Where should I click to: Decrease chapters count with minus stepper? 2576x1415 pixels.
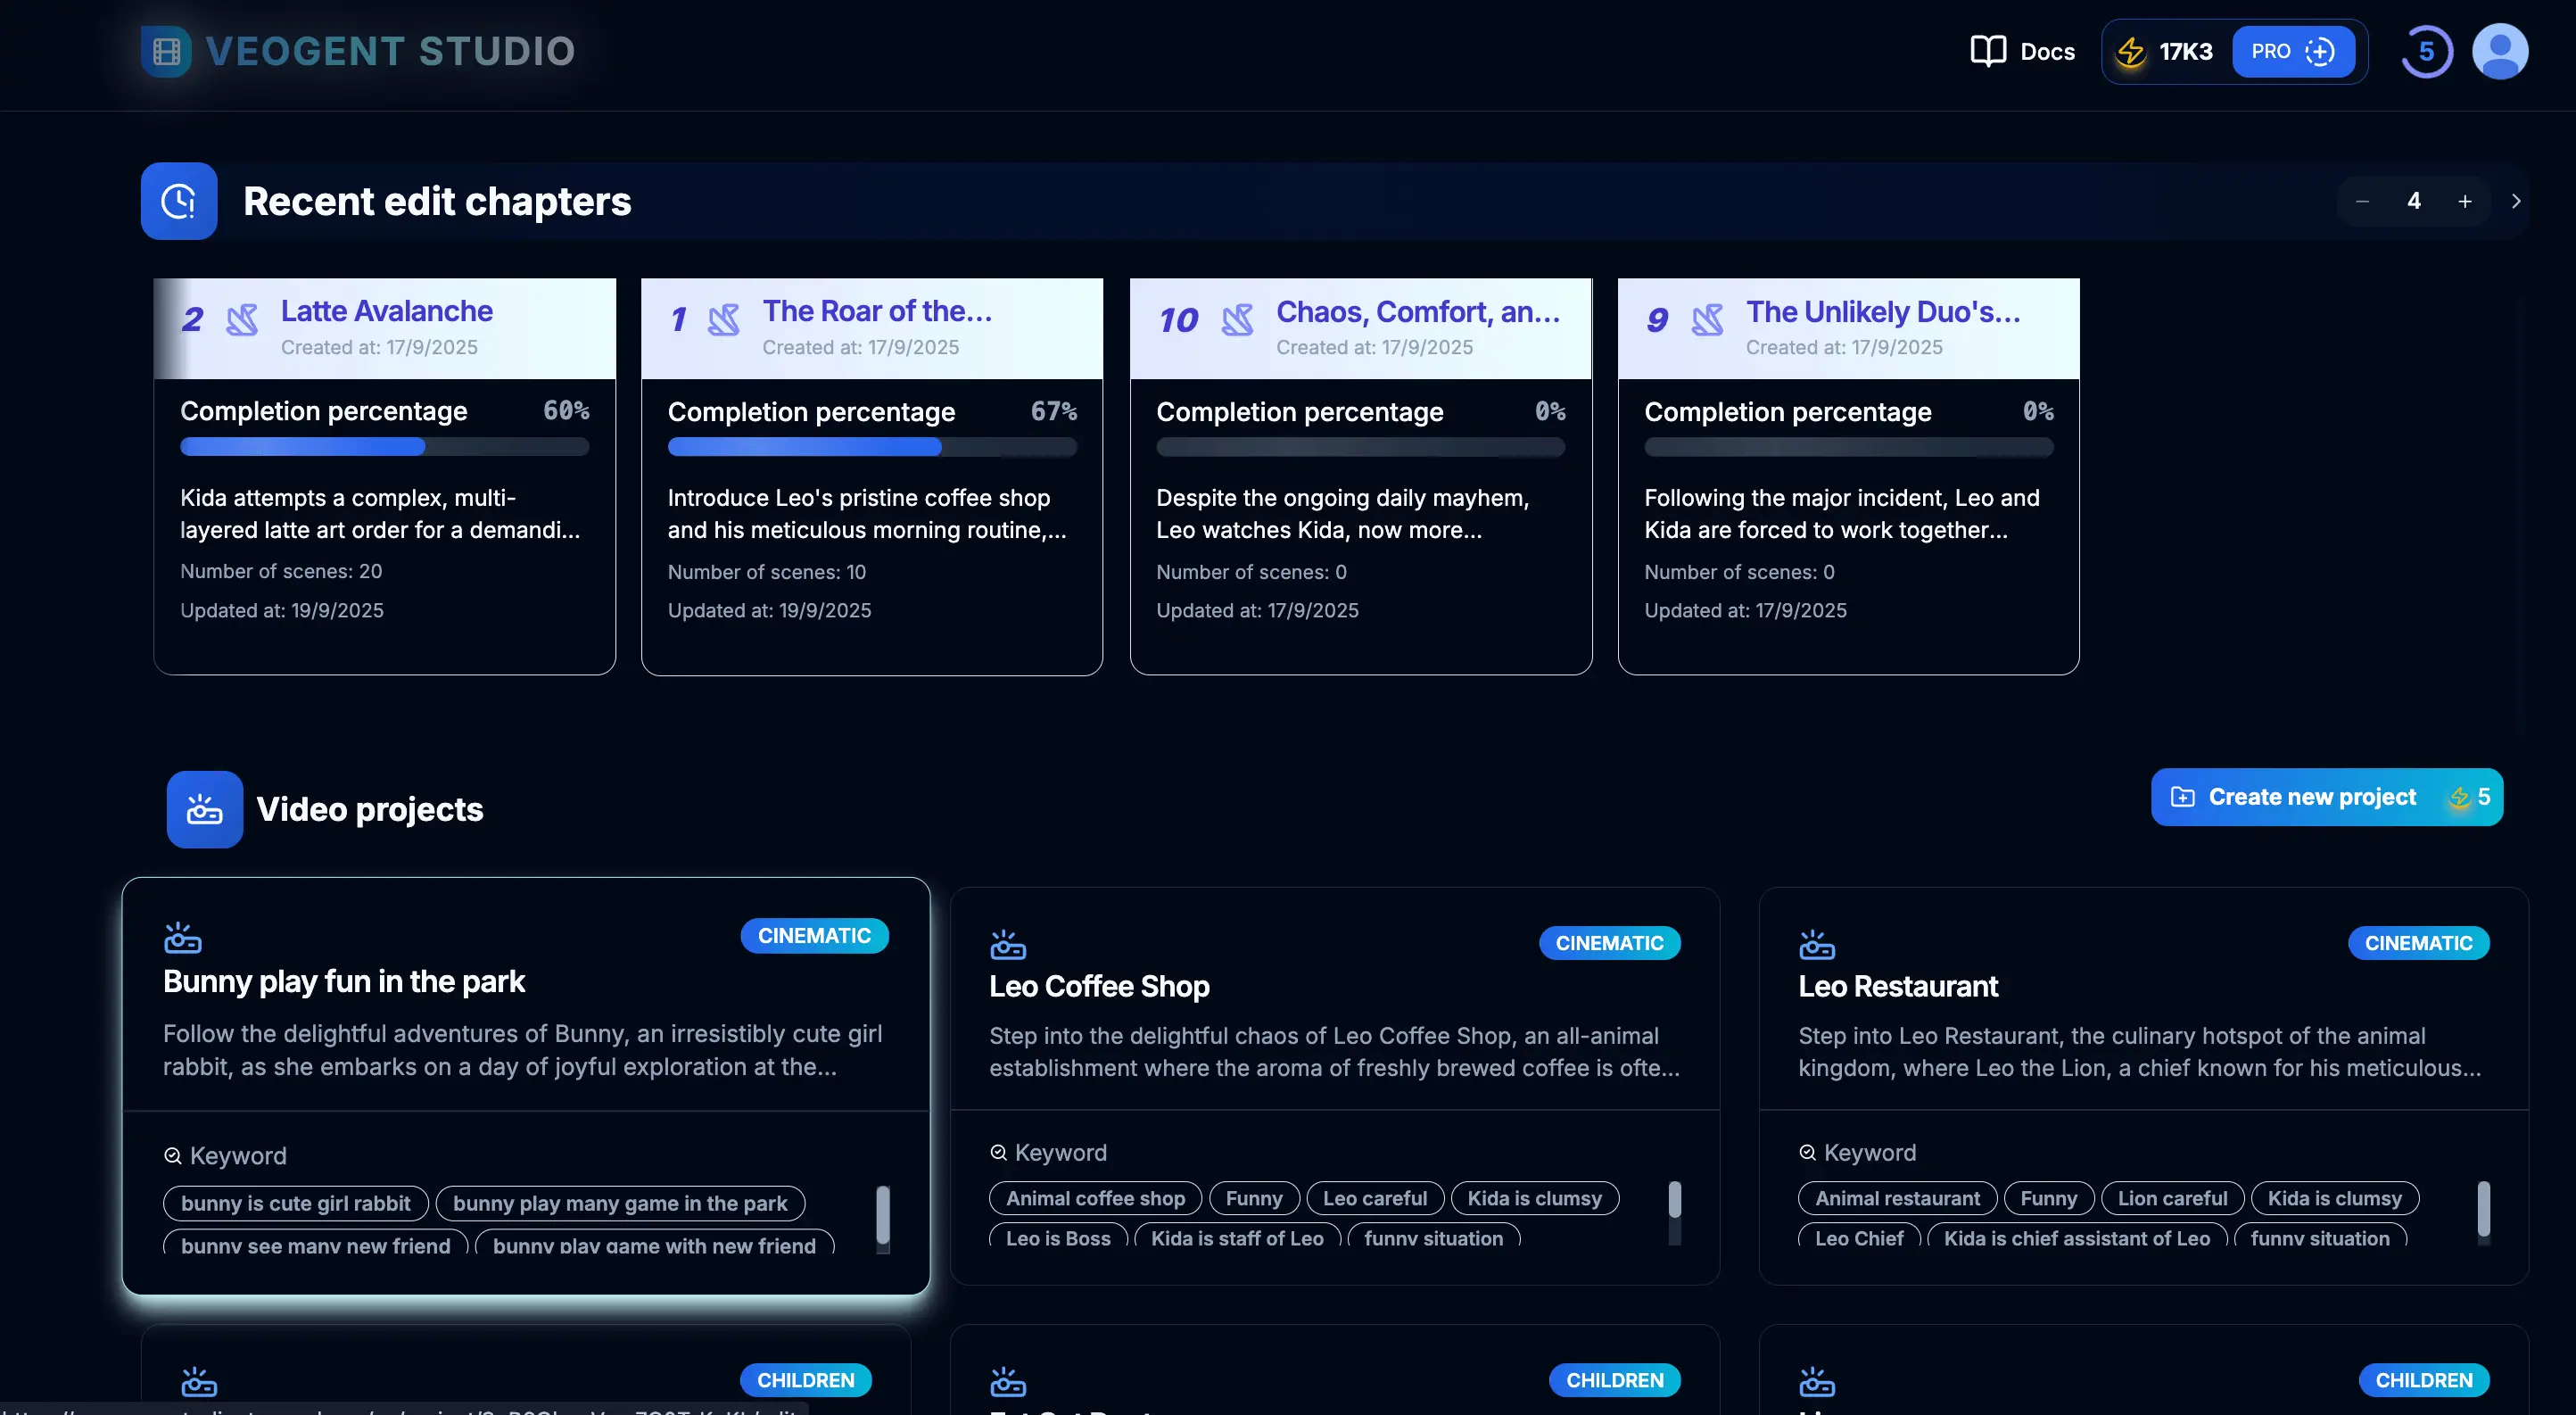coord(2362,201)
